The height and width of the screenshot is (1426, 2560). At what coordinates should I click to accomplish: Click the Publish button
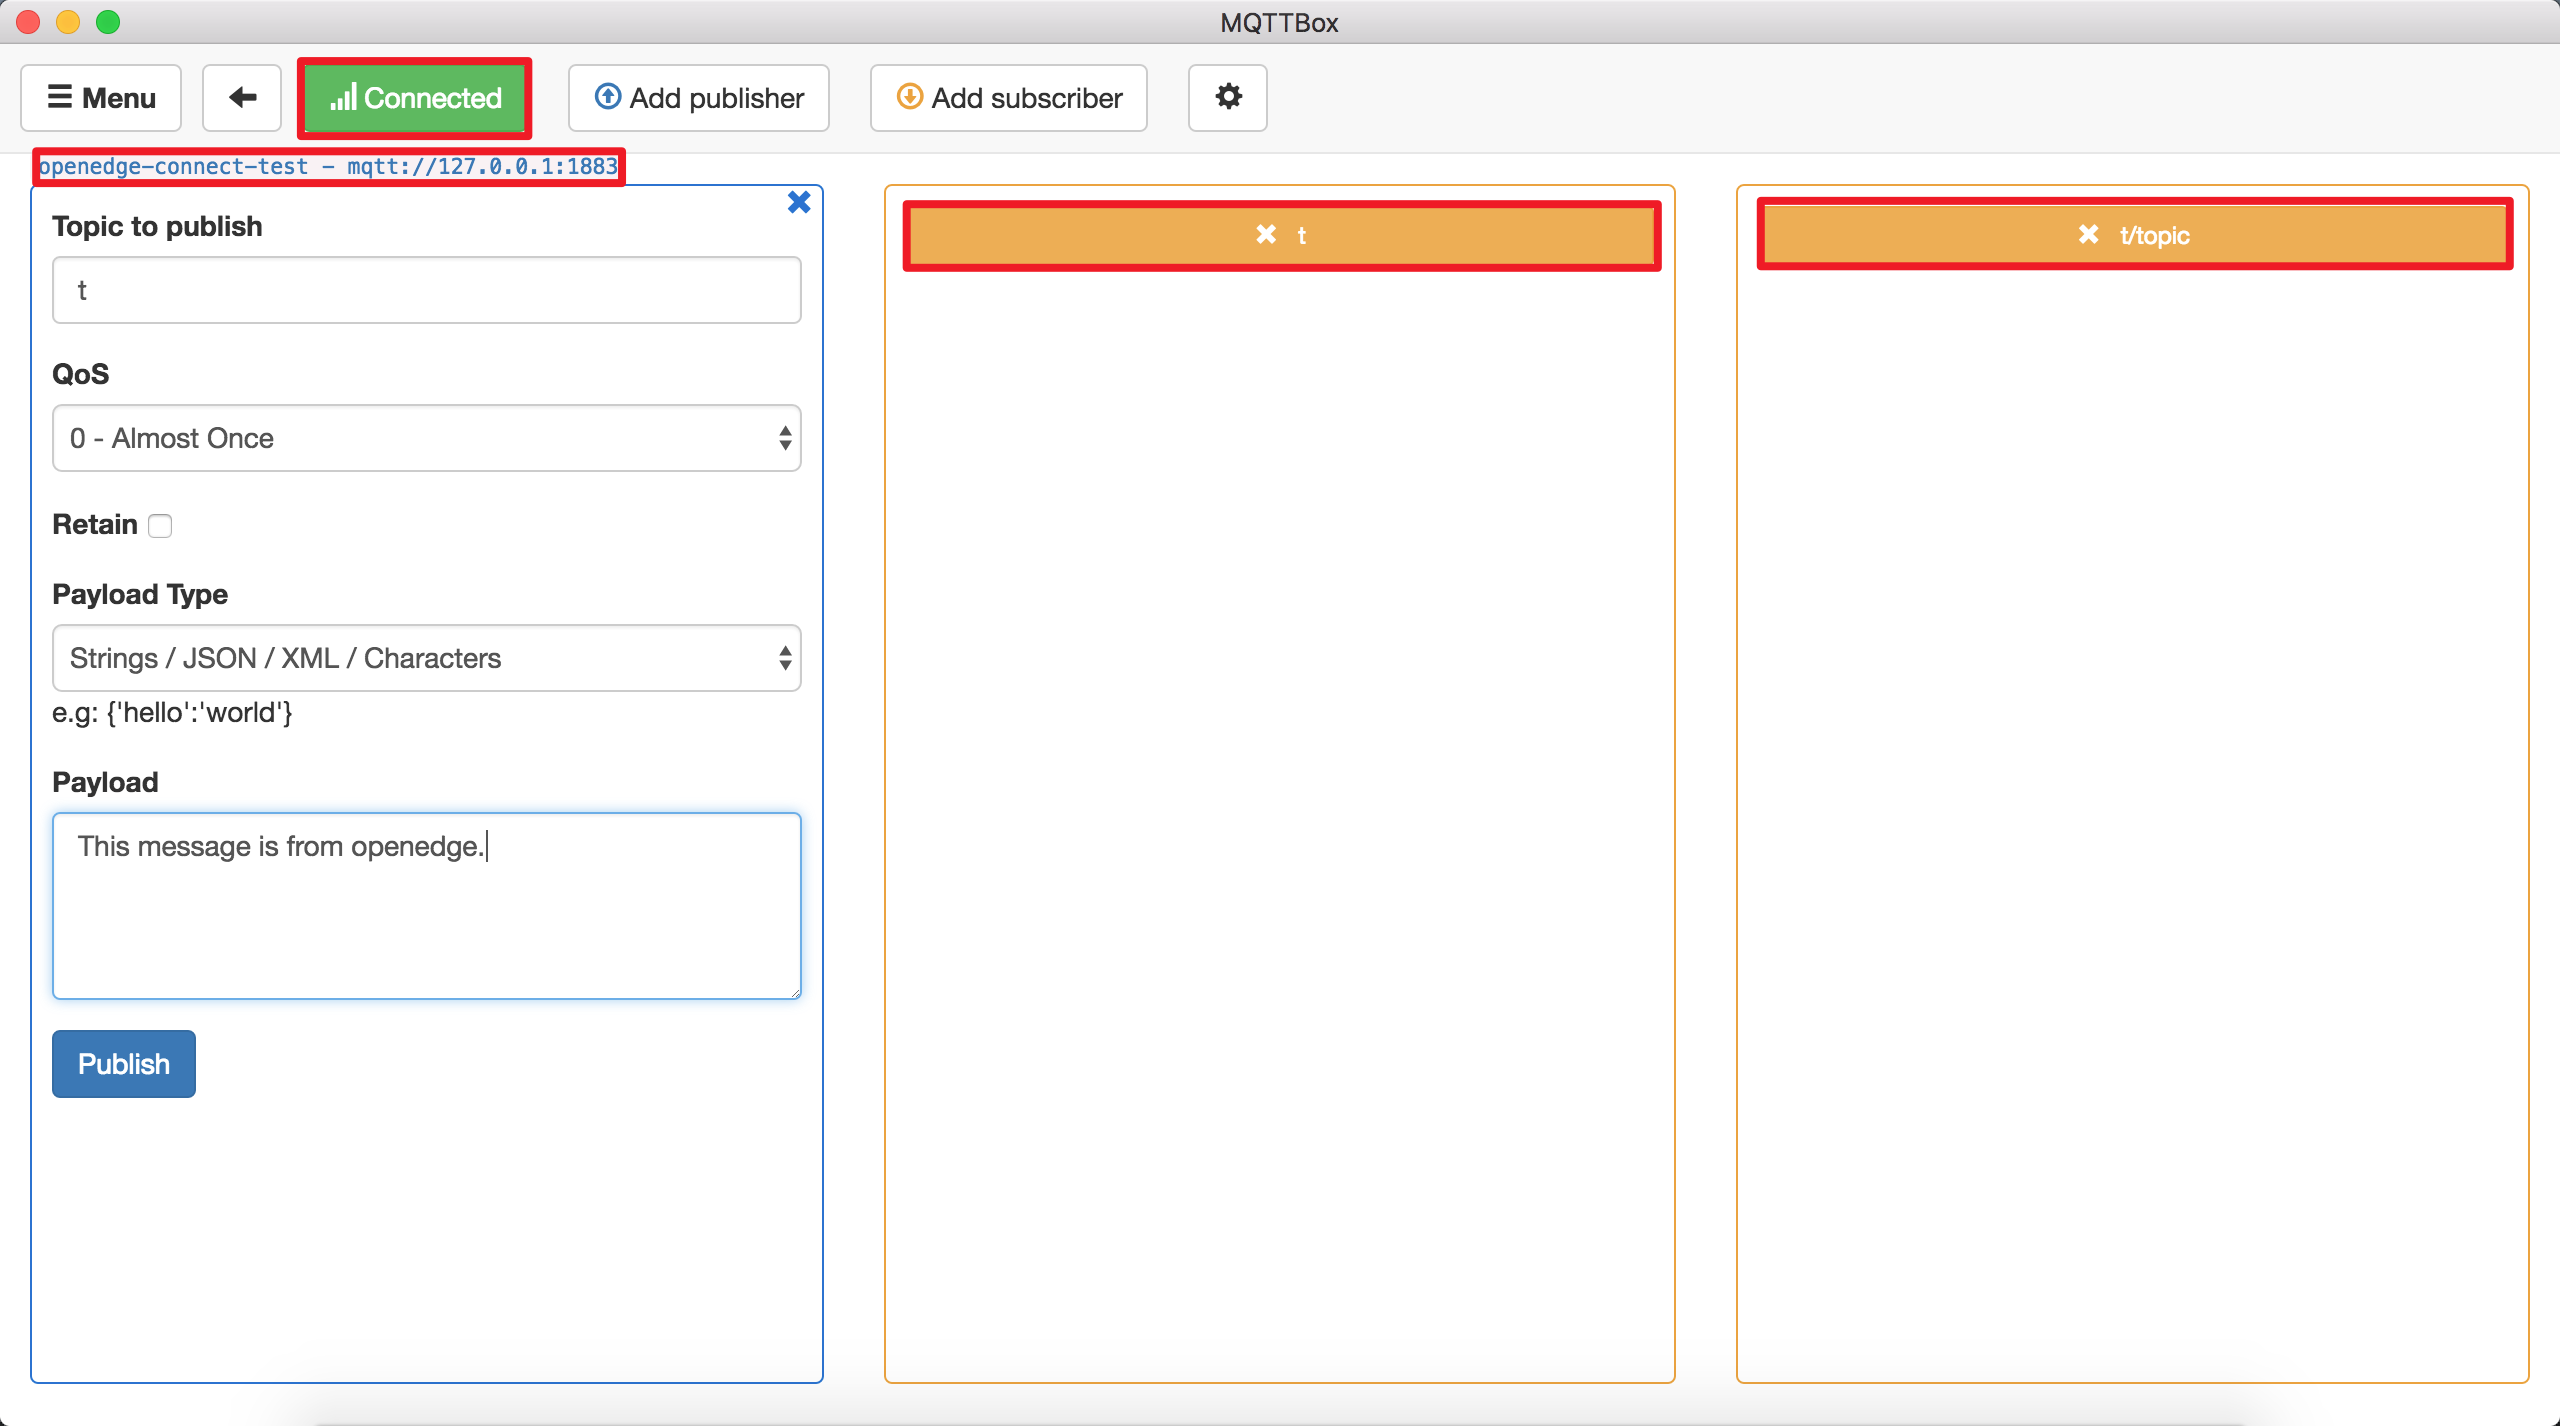click(x=123, y=1062)
